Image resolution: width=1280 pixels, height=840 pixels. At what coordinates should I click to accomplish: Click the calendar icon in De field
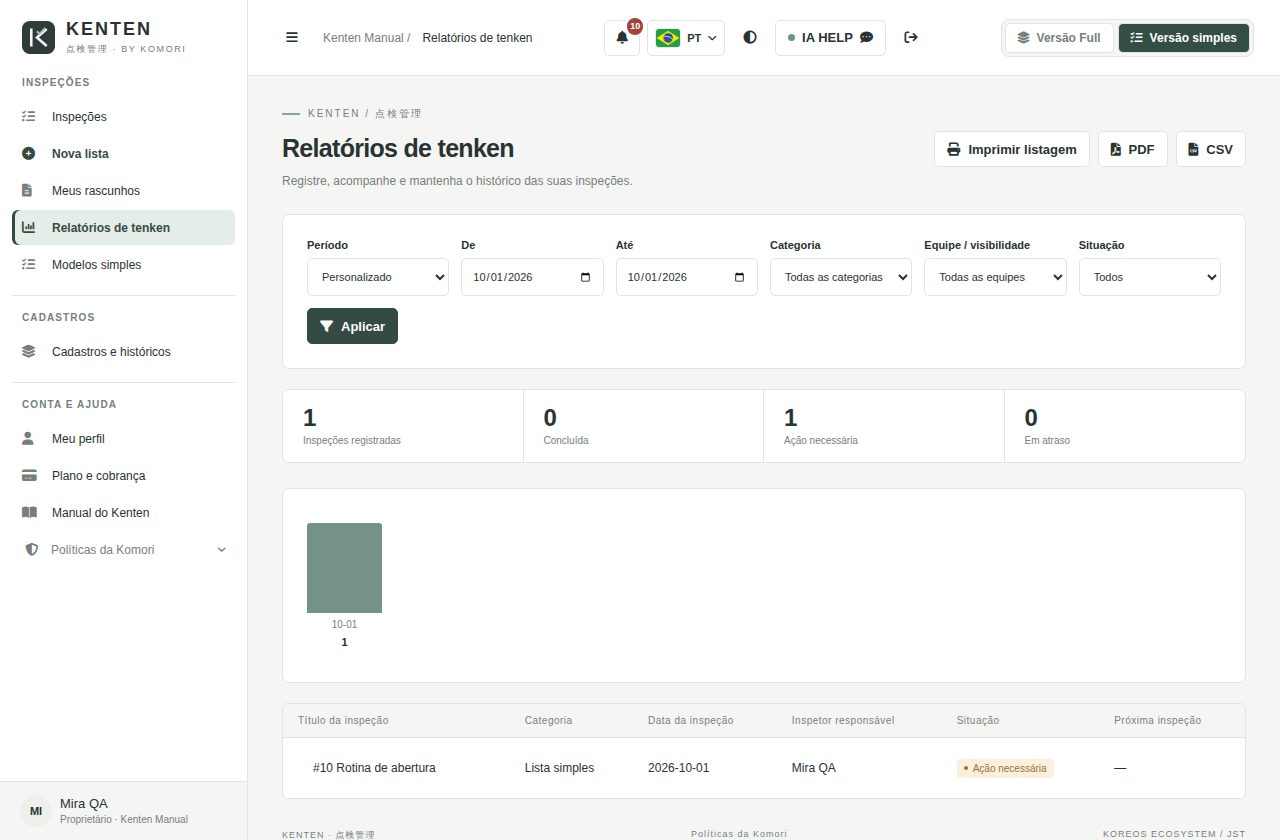[585, 277]
